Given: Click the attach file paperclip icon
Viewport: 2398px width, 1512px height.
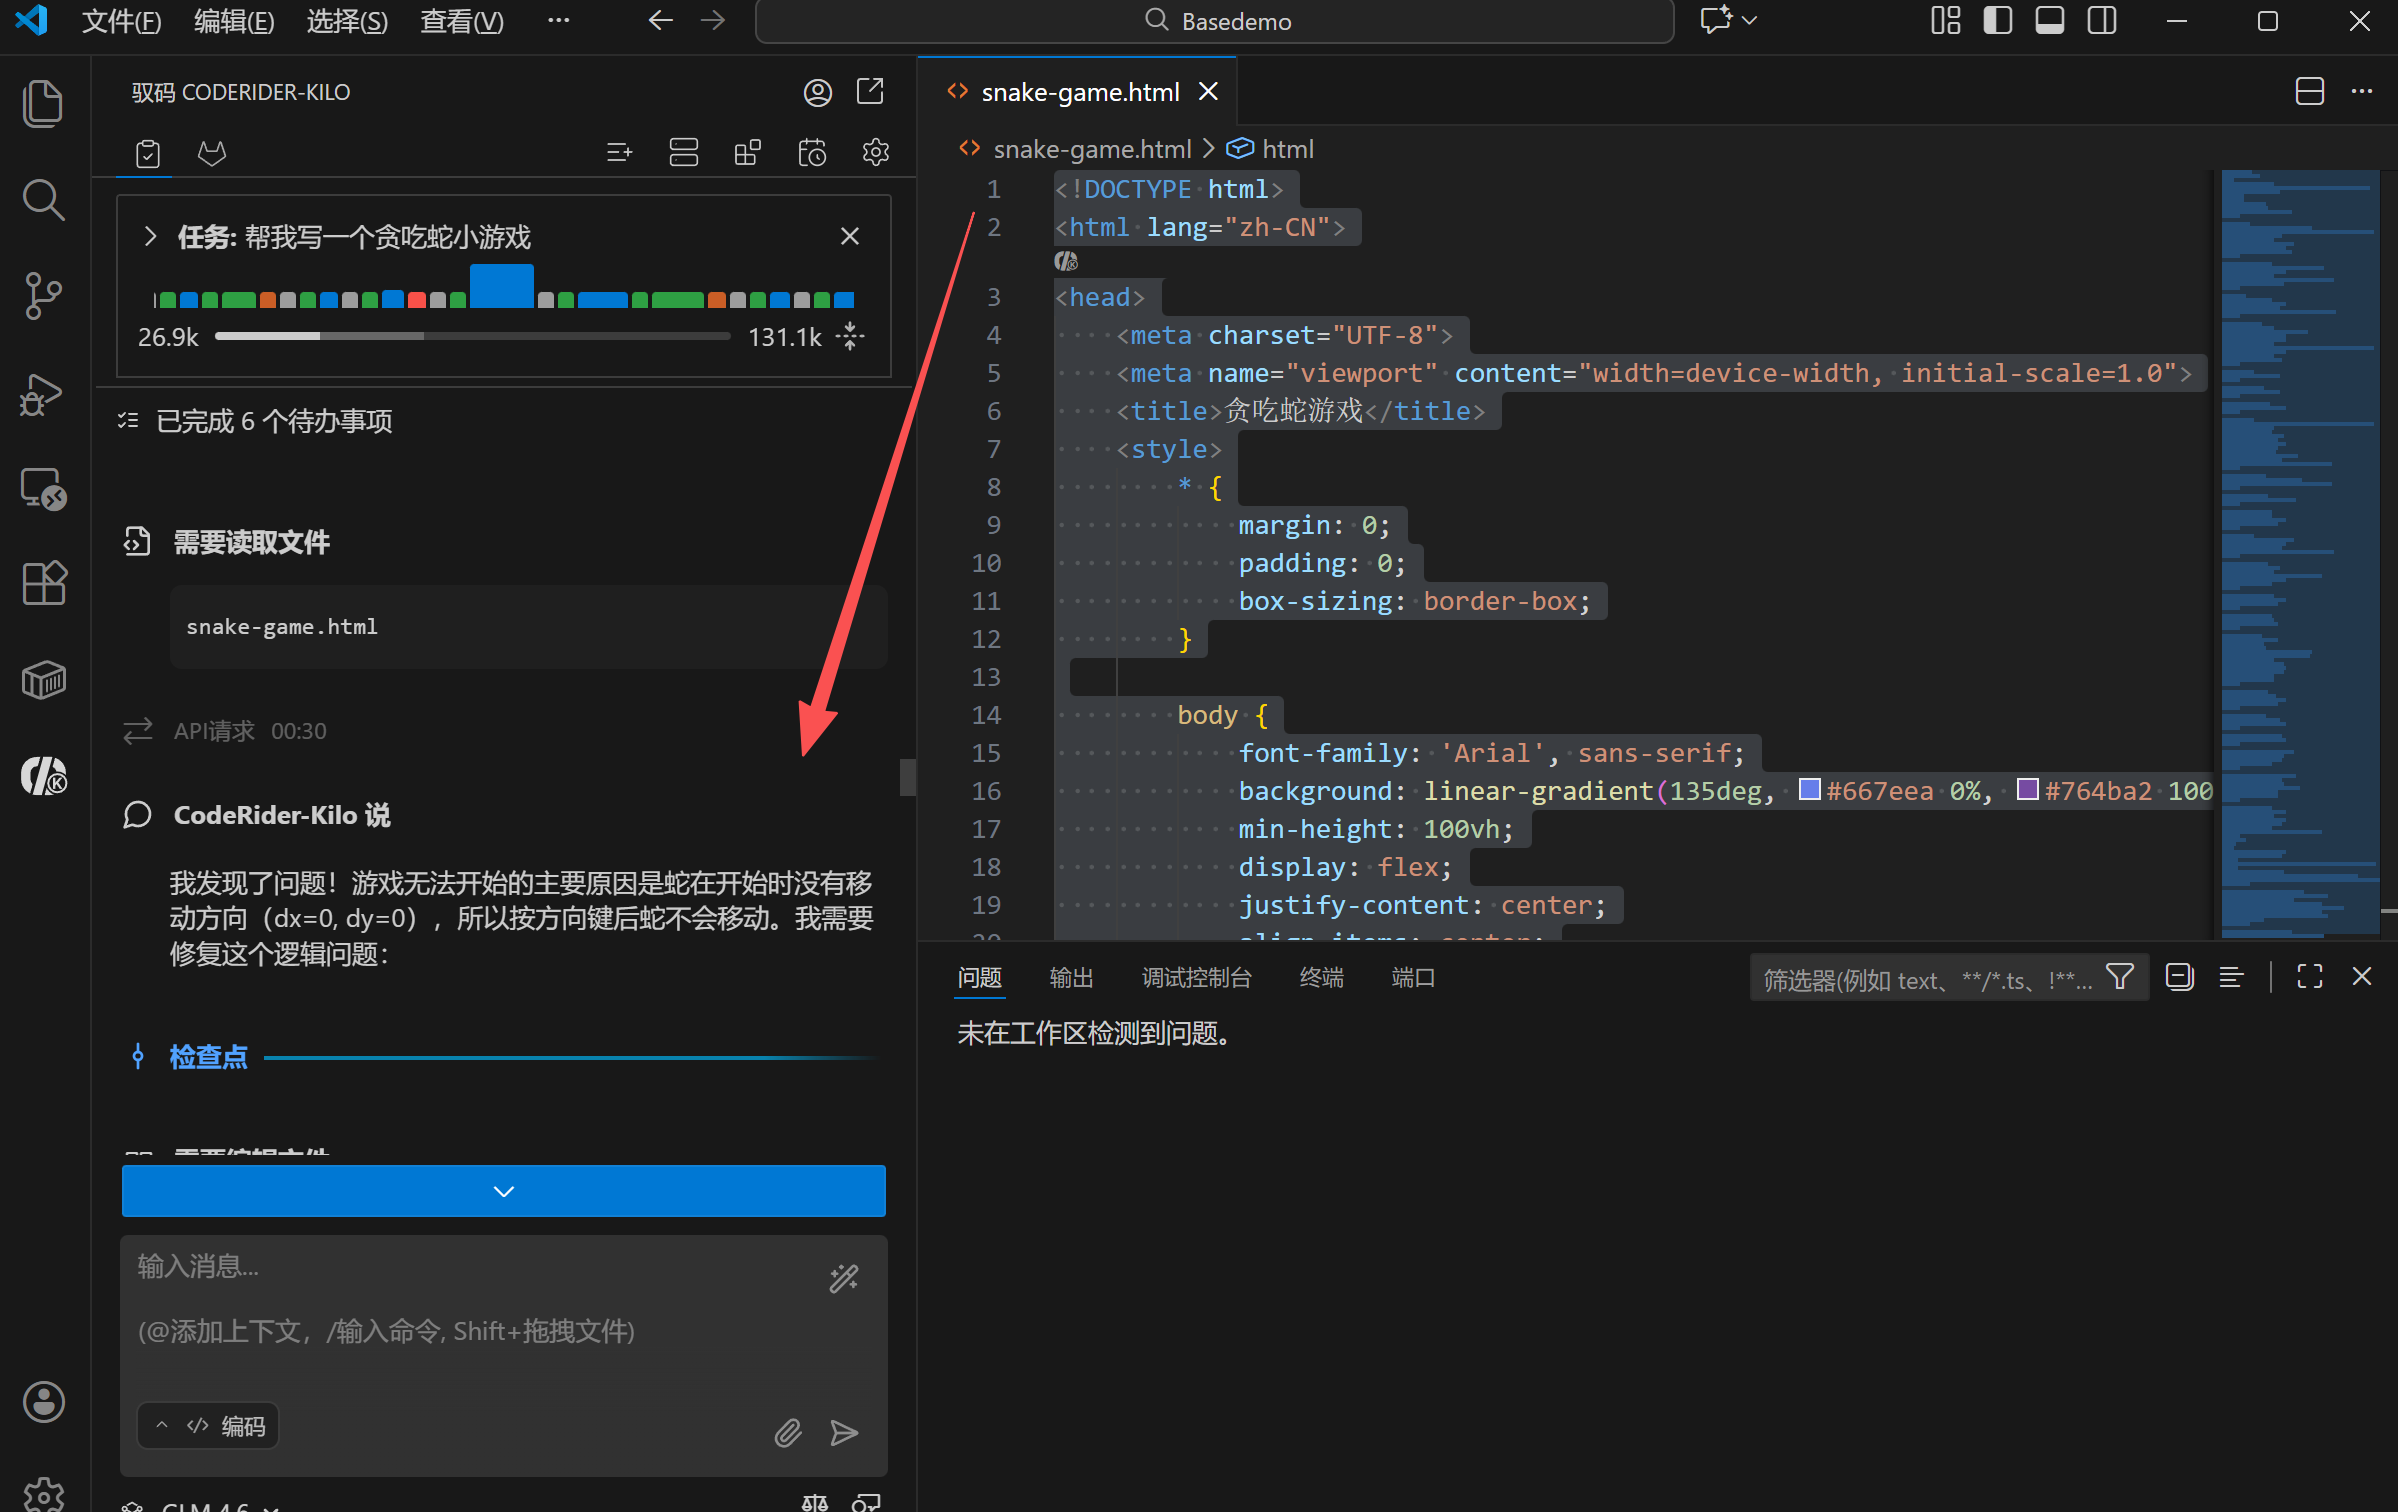Looking at the screenshot, I should tap(788, 1433).
